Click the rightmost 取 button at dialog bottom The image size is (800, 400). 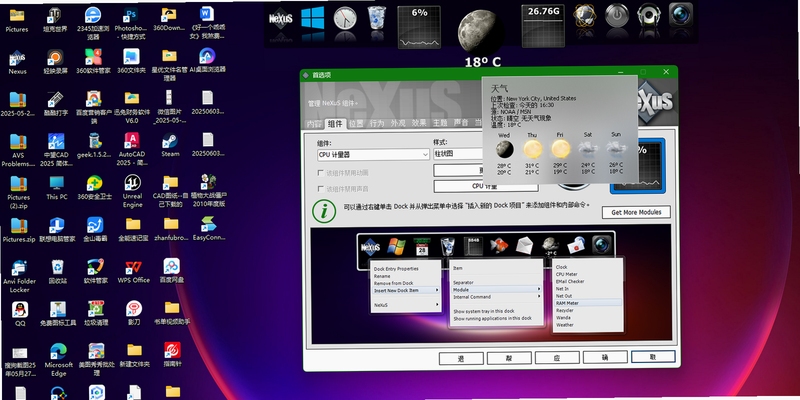tap(653, 357)
